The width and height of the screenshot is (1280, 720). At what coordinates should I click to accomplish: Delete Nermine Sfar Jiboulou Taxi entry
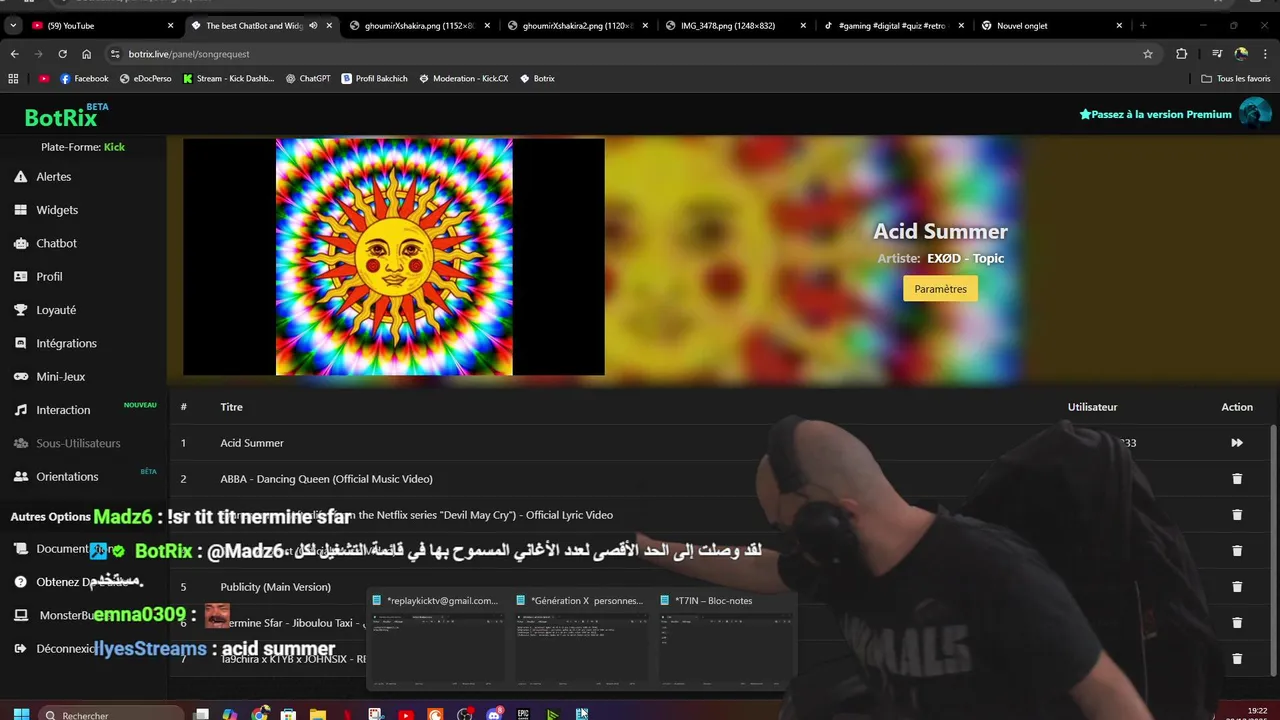pos(1237,623)
